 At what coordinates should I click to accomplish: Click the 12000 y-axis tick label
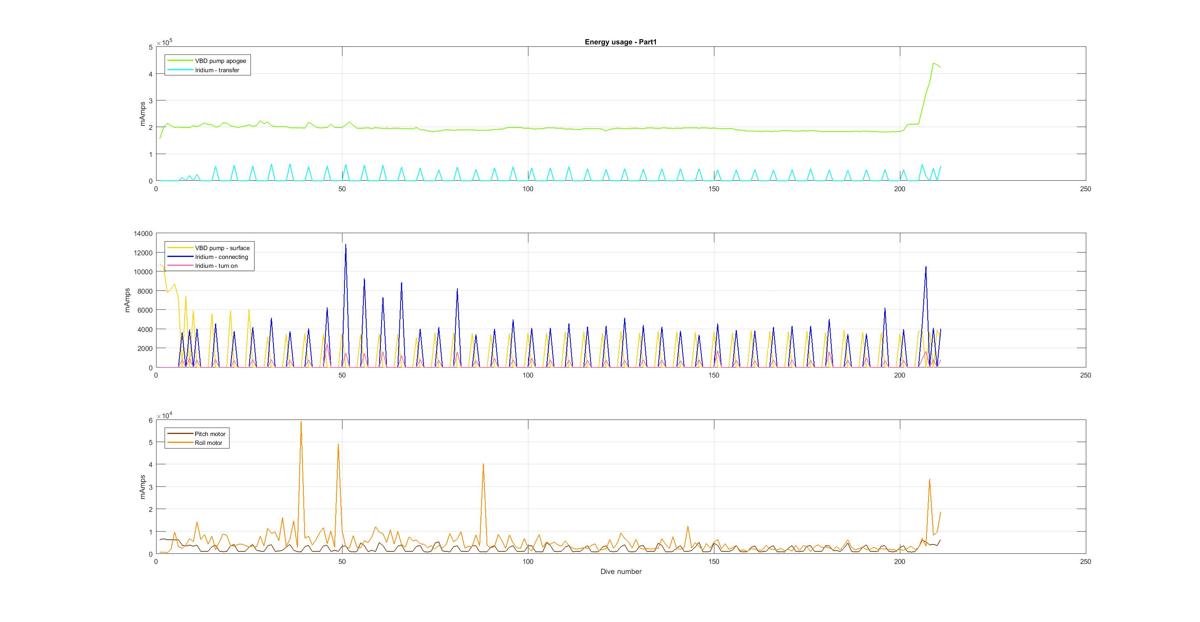[141, 253]
